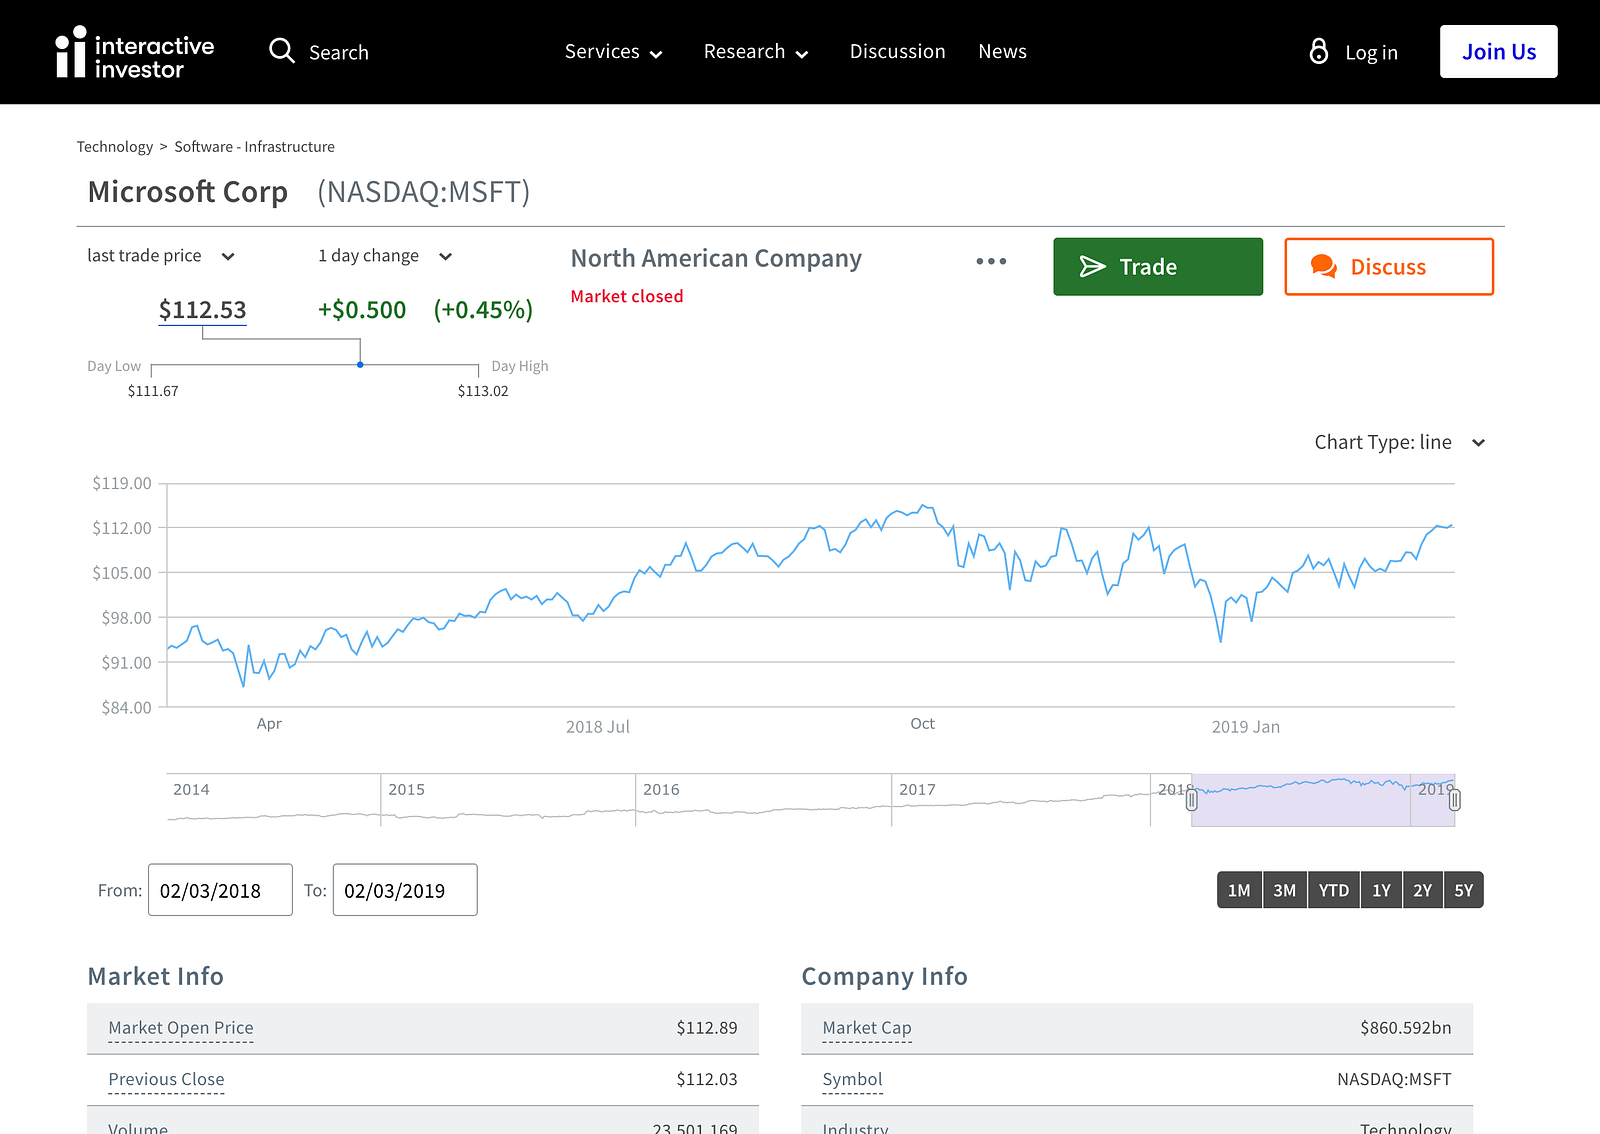1600x1134 pixels.
Task: Click the paper plane icon on Trade
Action: (x=1092, y=266)
